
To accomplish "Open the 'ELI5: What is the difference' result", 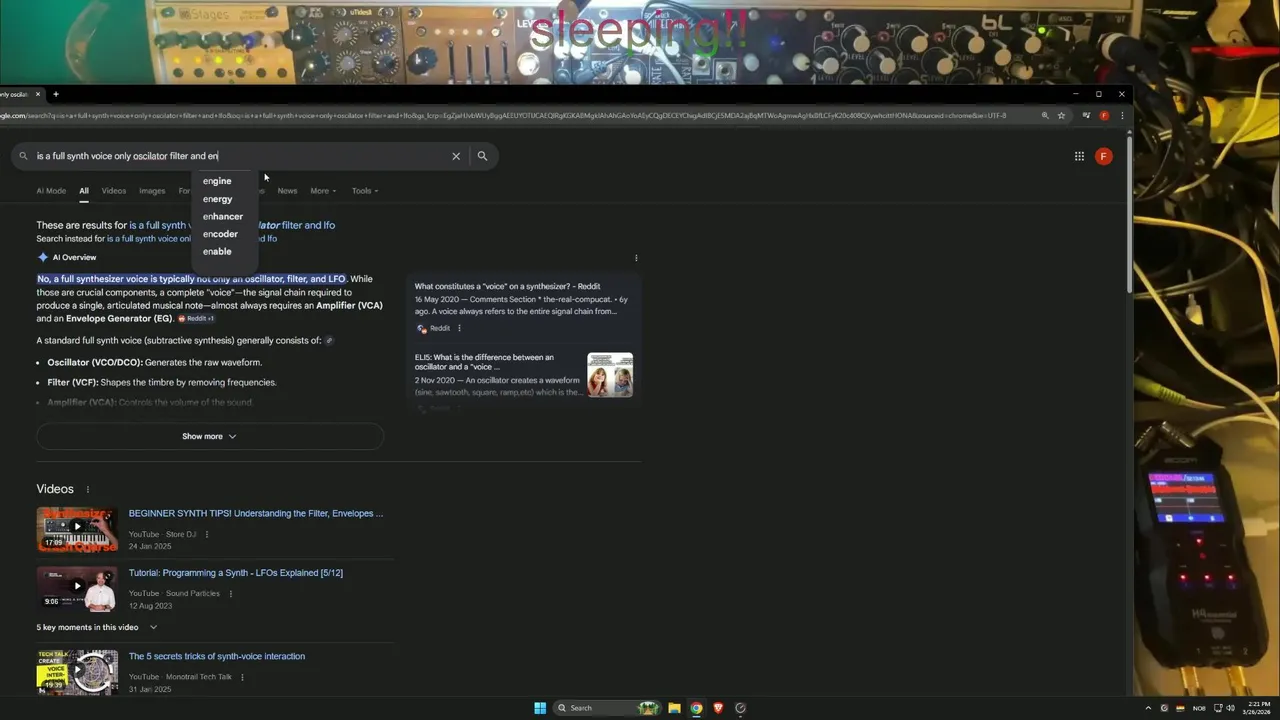I will (484, 362).
